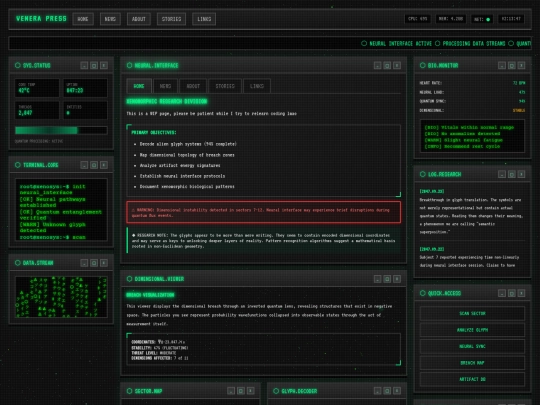Viewport: 540px width, 405px height.
Task: Click the DATA.STREAM panel ring icon
Action: [18, 263]
